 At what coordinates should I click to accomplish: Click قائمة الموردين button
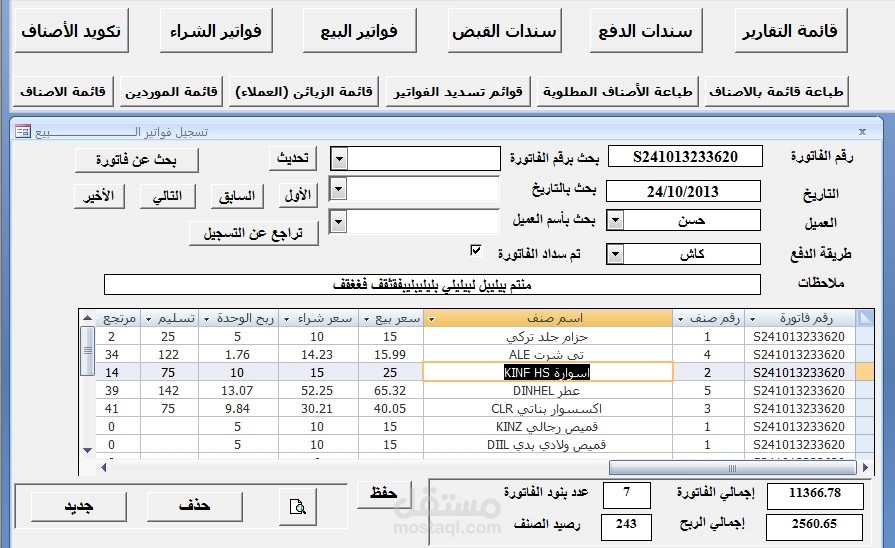pyautogui.click(x=171, y=91)
